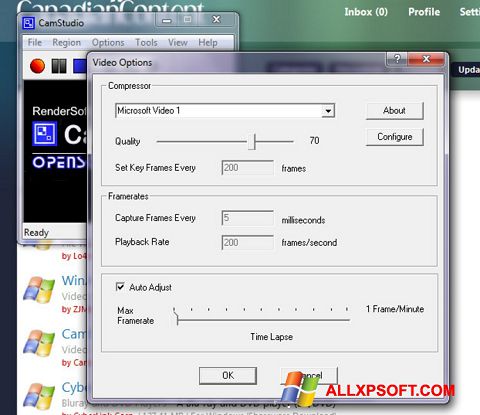The width and height of the screenshot is (480, 415).
Task: Open the Help menu in CamStudio
Action: (x=208, y=43)
